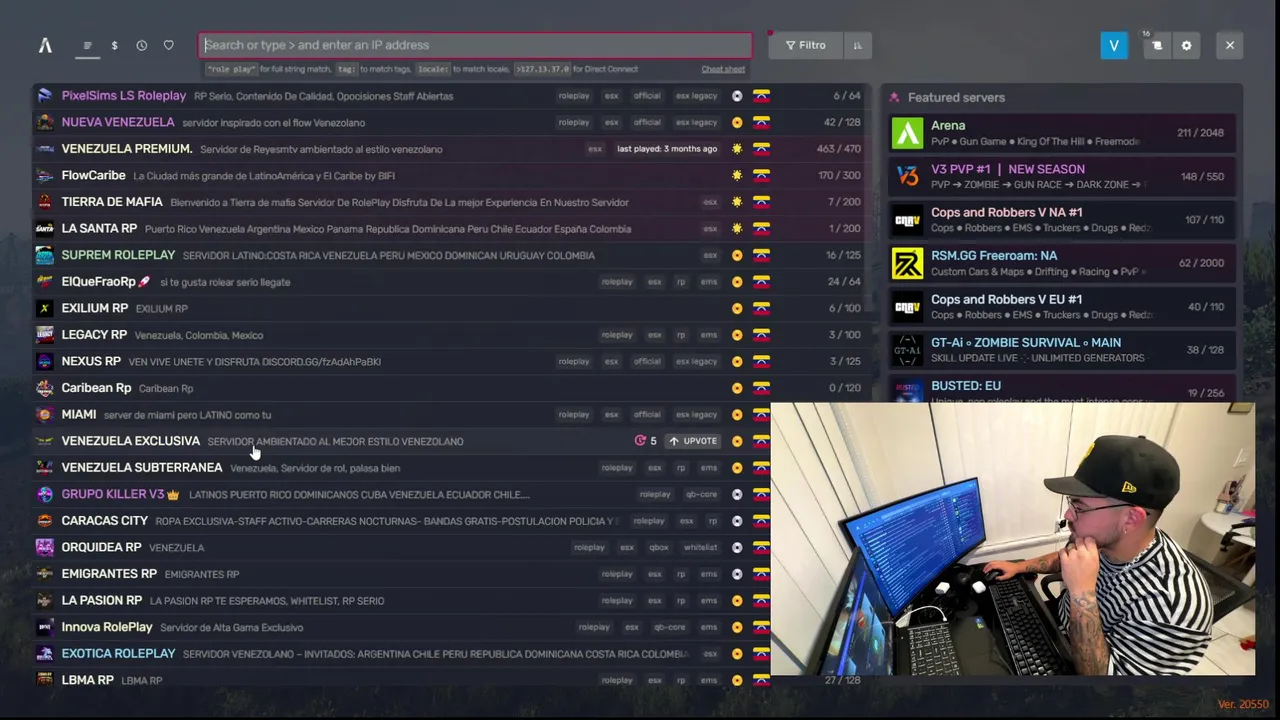
Task: Open featured server V3 PVP #1
Action: click(1062, 176)
